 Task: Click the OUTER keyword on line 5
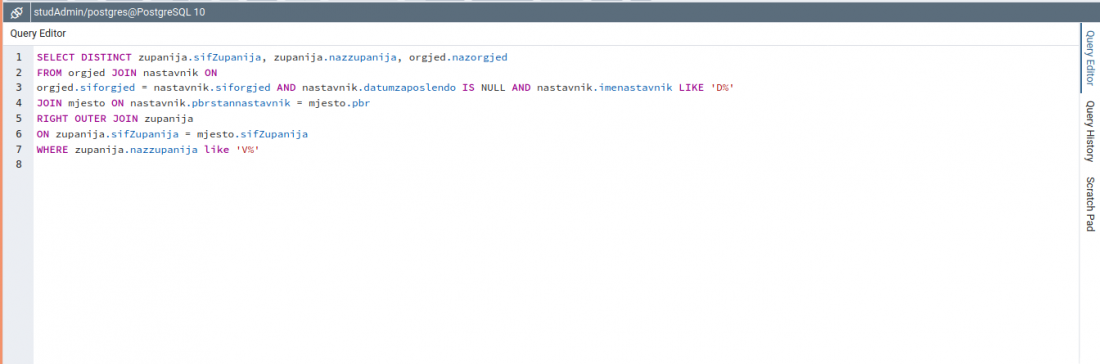90,119
